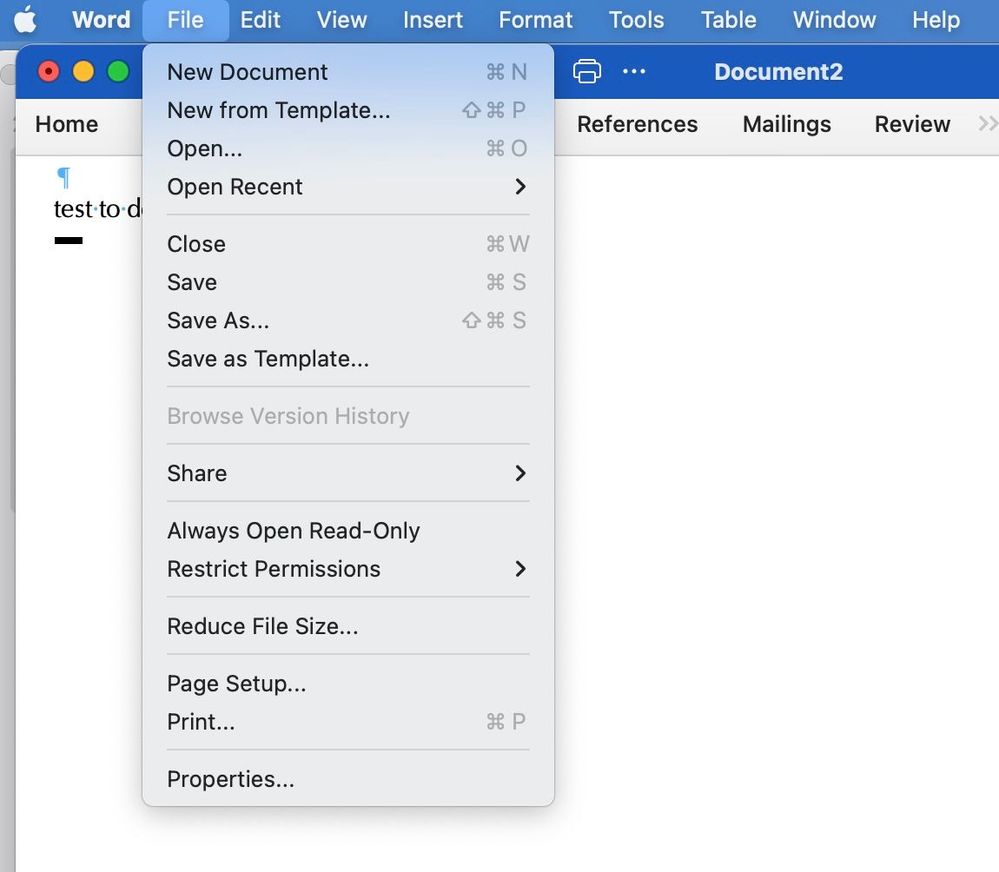The height and width of the screenshot is (872, 999).
Task: Click the blue paragraph mark in document
Action: tap(64, 177)
